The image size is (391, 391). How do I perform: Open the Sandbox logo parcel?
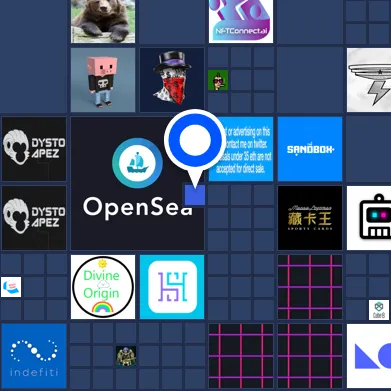(310, 149)
